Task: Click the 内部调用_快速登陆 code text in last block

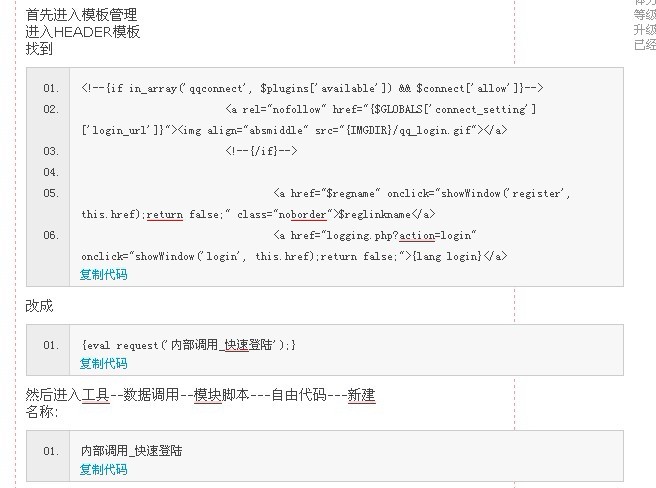Action: (131, 451)
